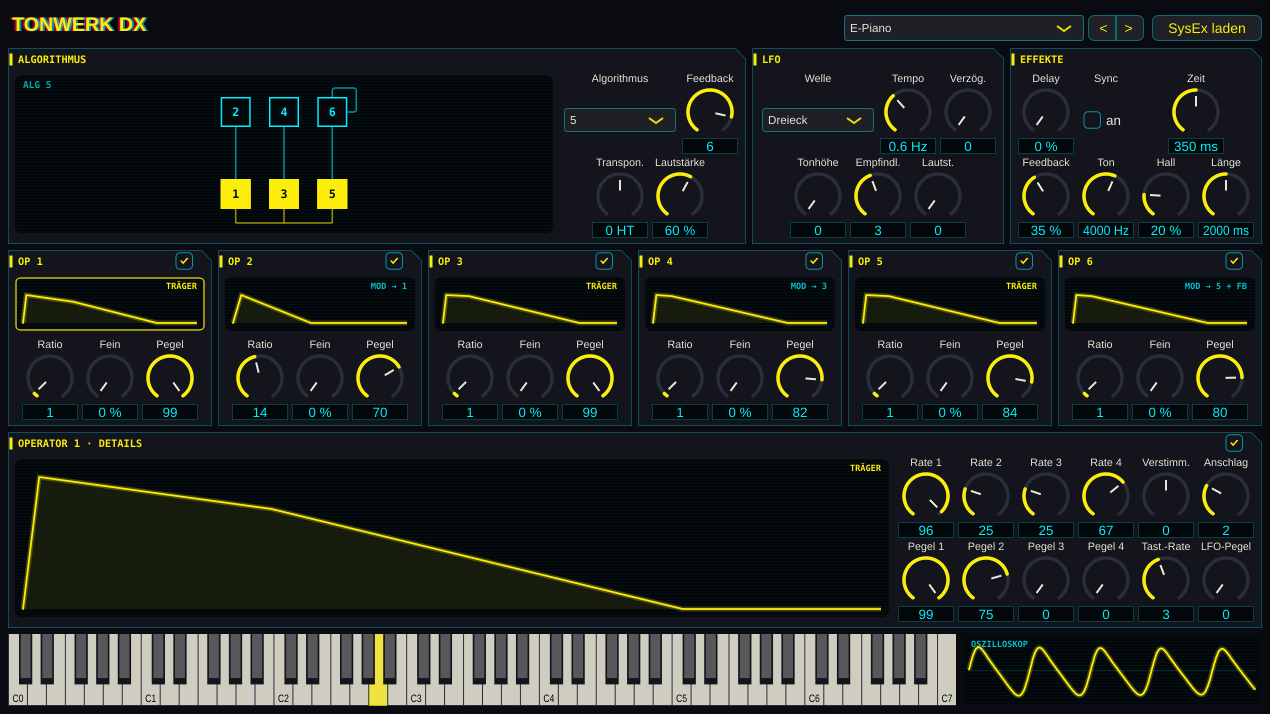Click the Pegel 2 knob in Operator details
This screenshot has height=714, width=1270.
point(986,580)
